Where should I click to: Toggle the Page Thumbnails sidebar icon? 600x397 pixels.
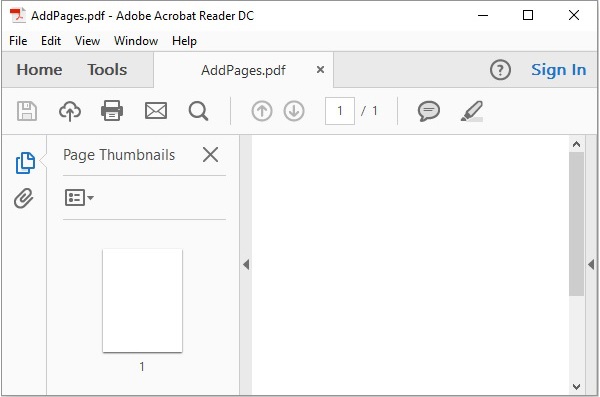pos(25,163)
